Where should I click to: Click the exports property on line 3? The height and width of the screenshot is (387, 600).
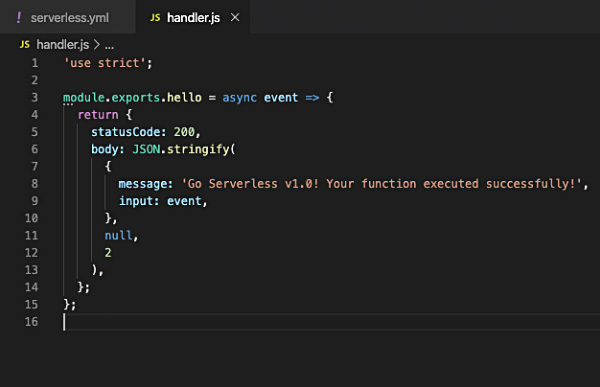(135, 97)
